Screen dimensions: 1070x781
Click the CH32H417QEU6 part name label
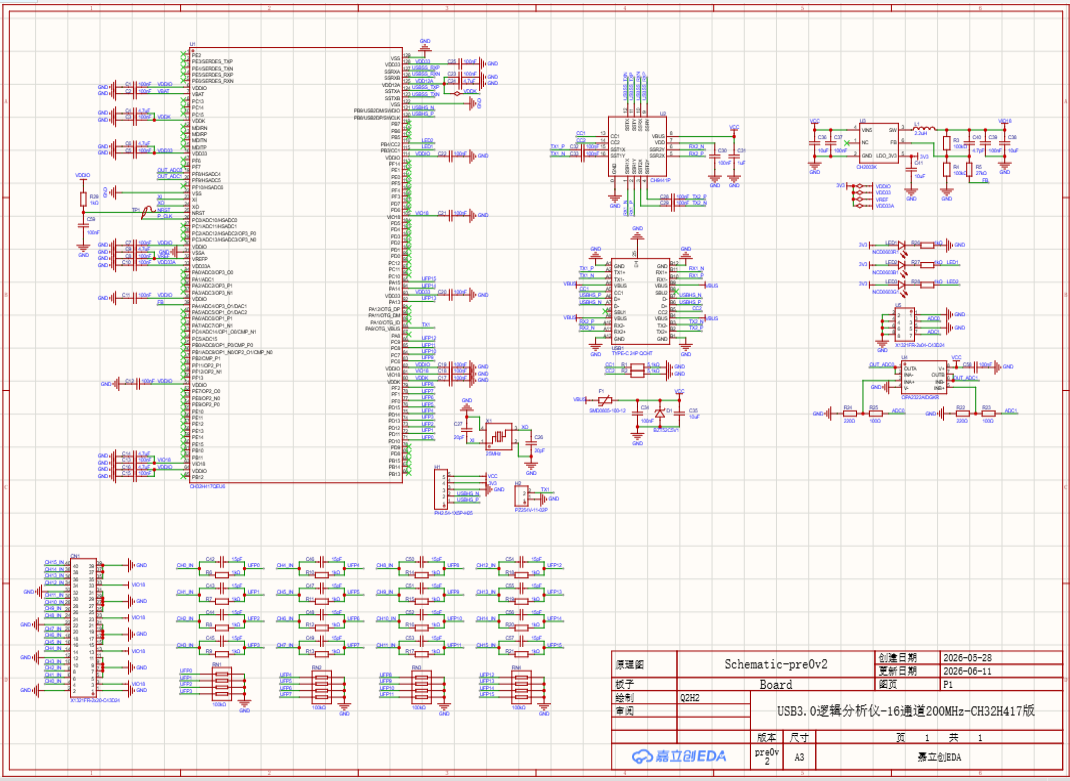point(207,487)
